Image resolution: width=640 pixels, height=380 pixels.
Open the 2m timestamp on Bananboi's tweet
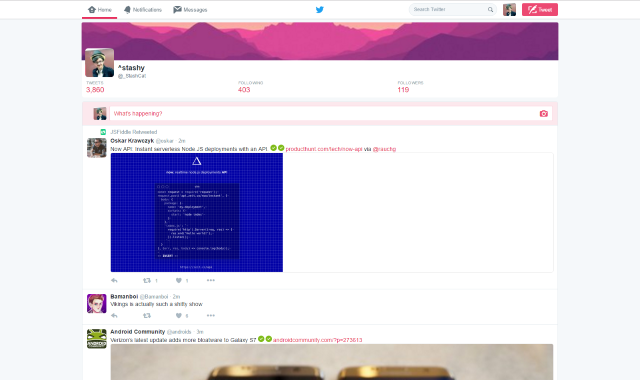tap(176, 297)
